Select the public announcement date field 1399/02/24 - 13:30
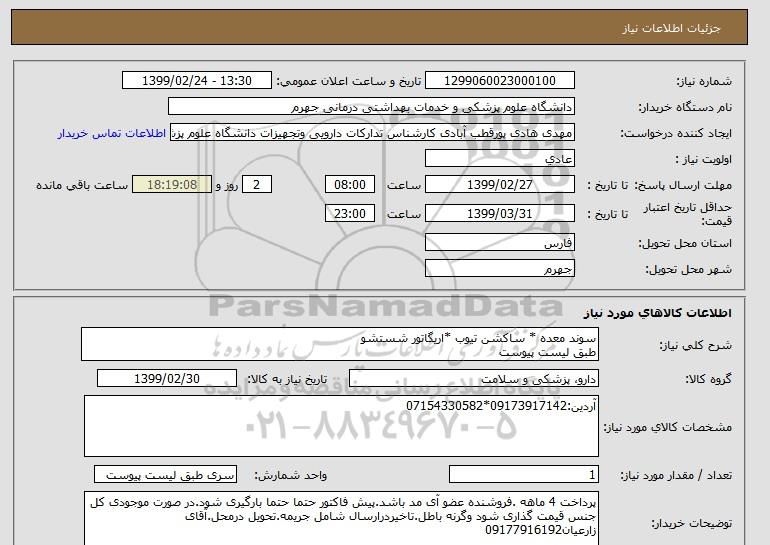Viewport: 770px width, 545px height. click(196, 81)
